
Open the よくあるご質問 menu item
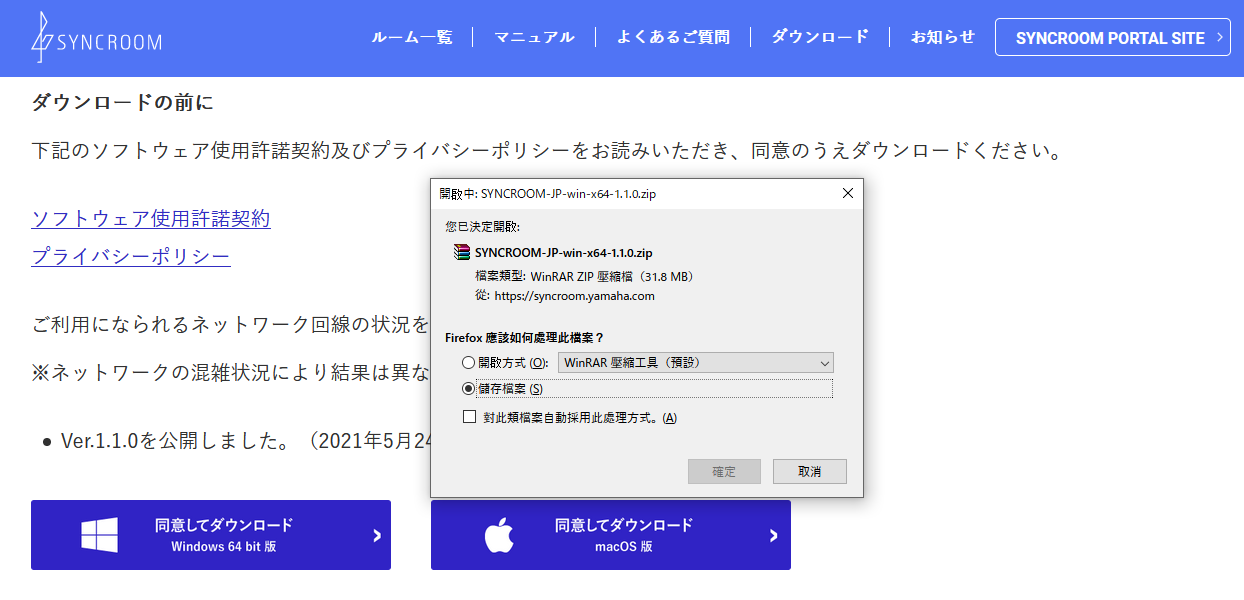coord(673,37)
